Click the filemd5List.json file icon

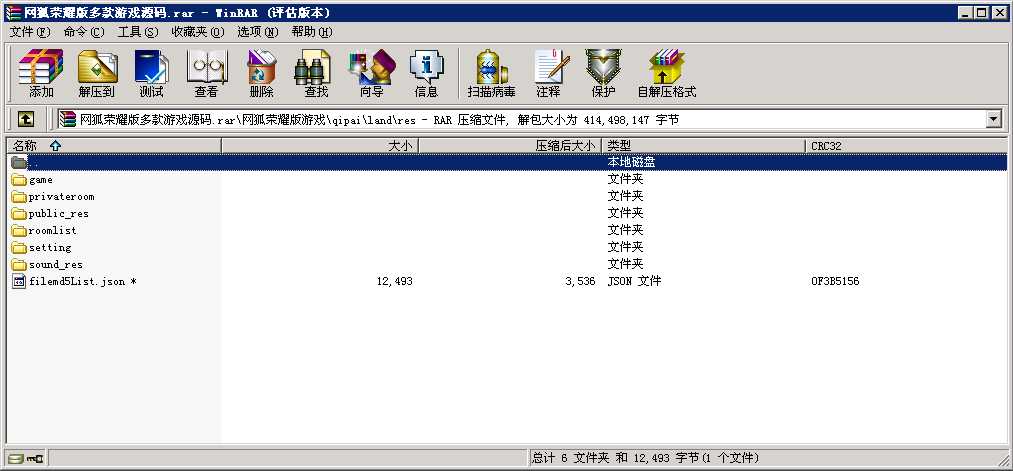pyautogui.click(x=19, y=282)
